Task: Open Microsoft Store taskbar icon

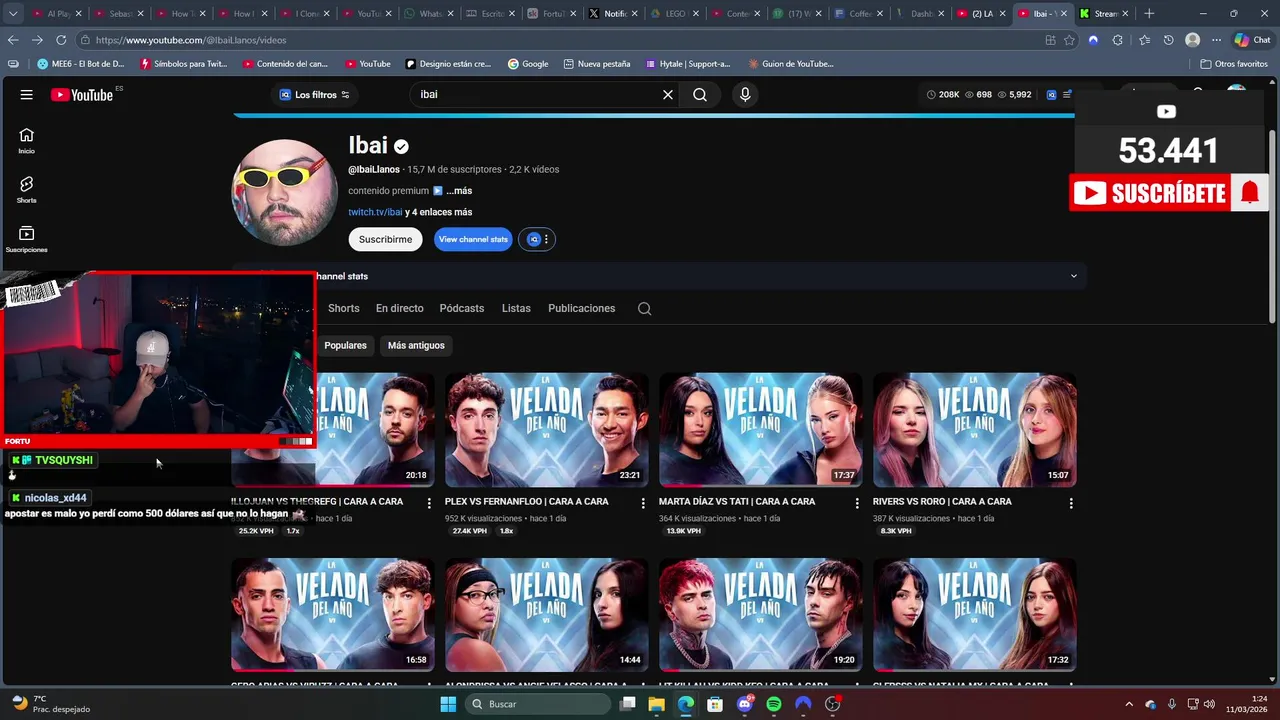Action: pyautogui.click(x=715, y=704)
